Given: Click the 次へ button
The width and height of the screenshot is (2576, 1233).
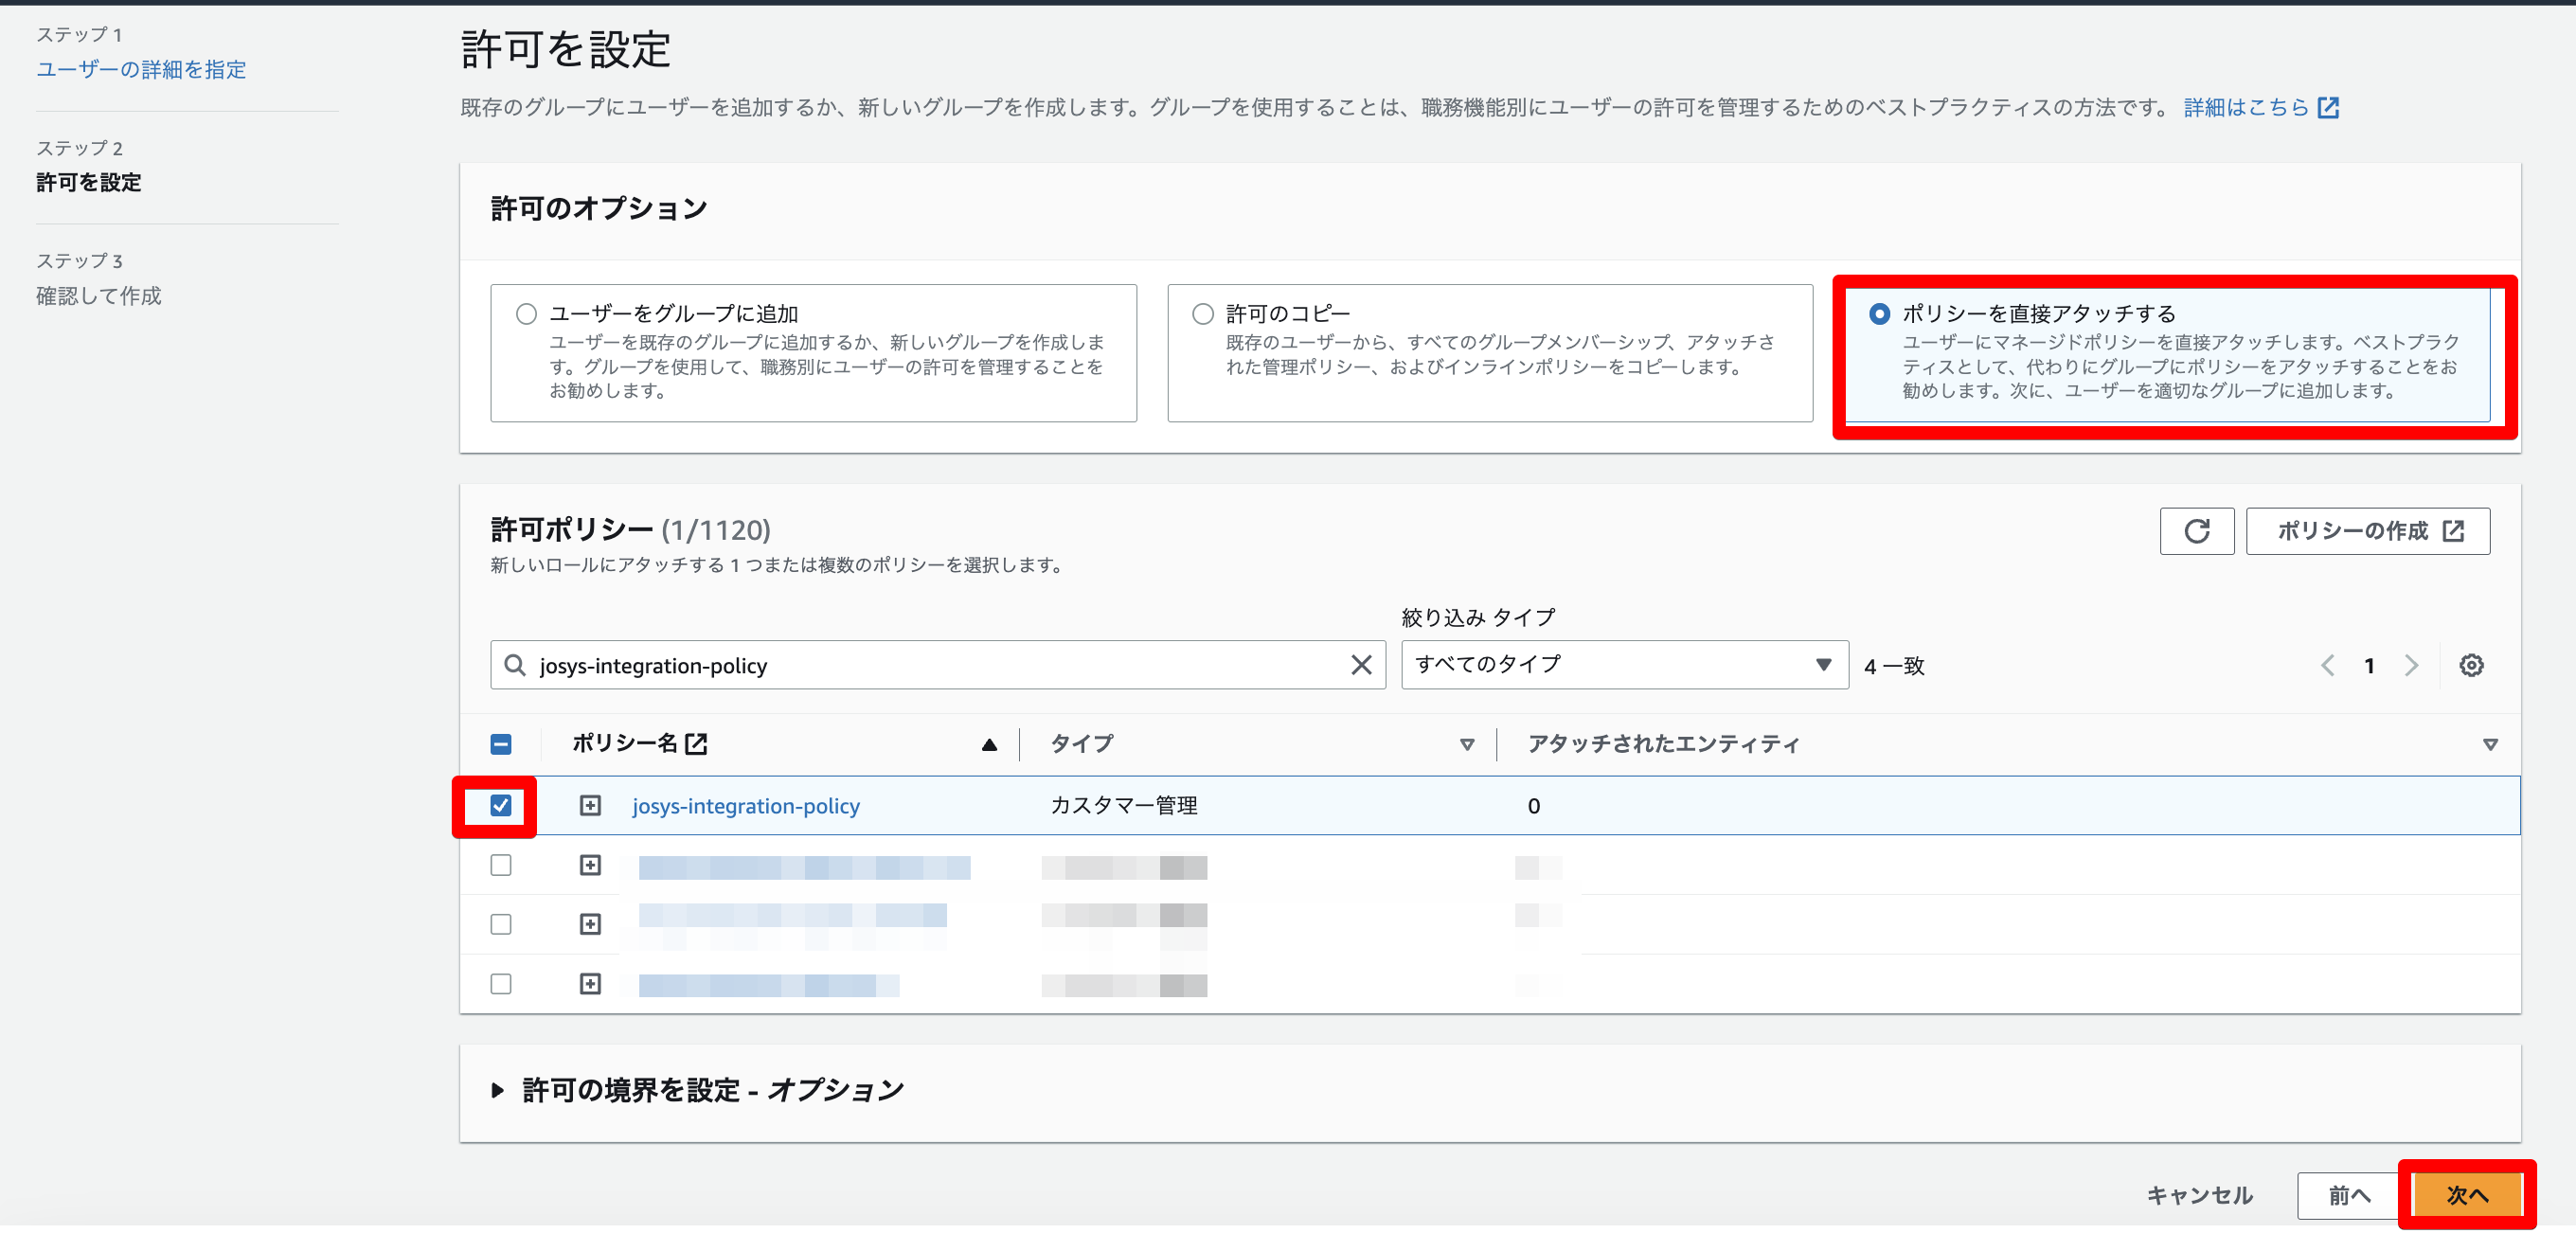Looking at the screenshot, I should click(x=2466, y=1194).
